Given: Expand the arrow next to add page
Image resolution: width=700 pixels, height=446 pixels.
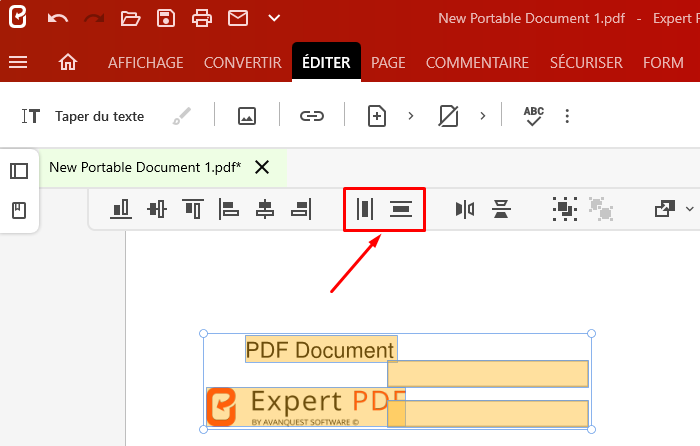Looking at the screenshot, I should coord(411,116).
